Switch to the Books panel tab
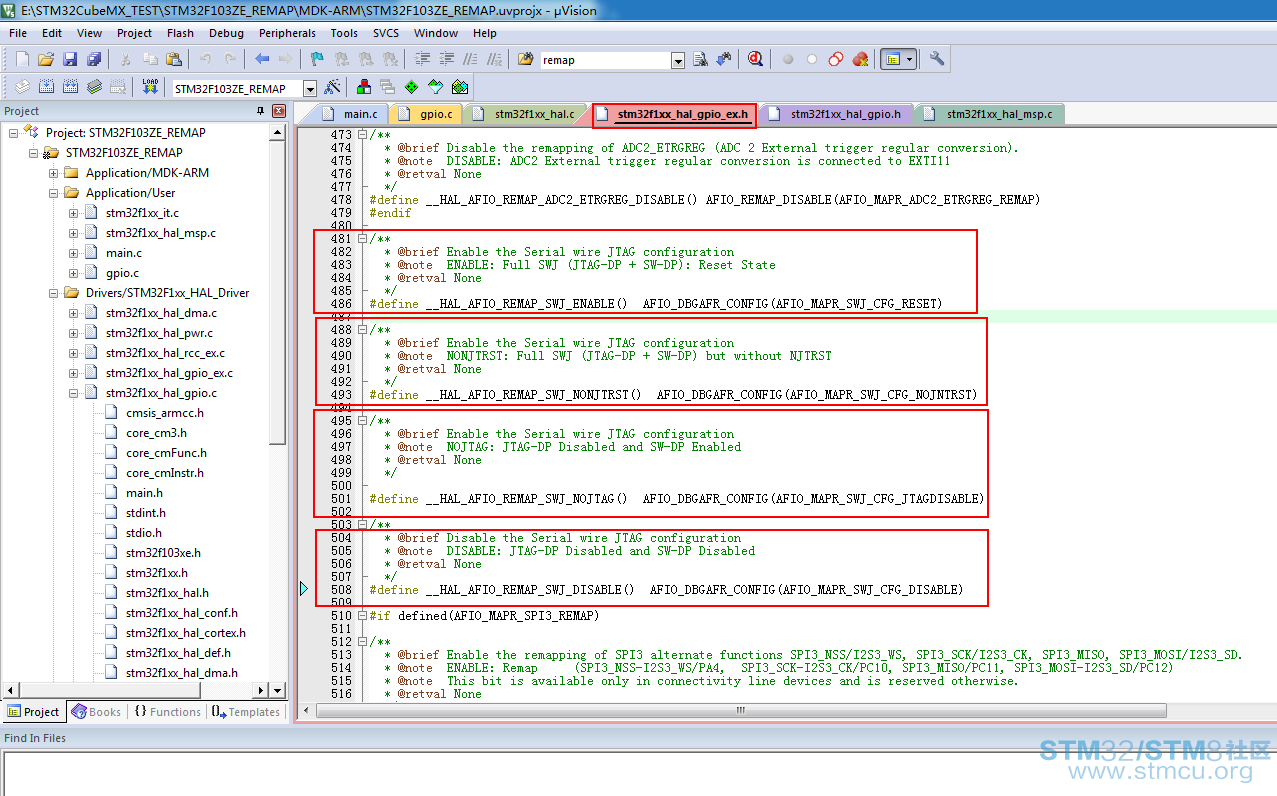The image size is (1277, 796). click(x=97, y=712)
